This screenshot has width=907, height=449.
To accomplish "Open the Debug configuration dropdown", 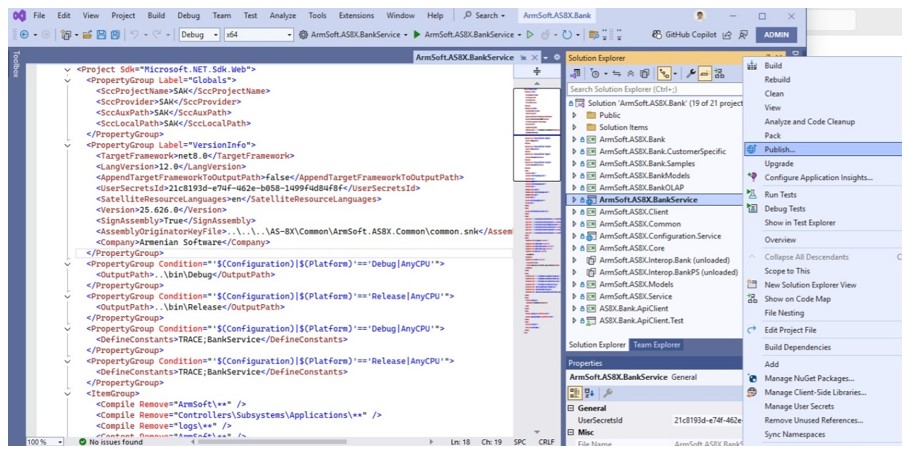I will pyautogui.click(x=200, y=35).
